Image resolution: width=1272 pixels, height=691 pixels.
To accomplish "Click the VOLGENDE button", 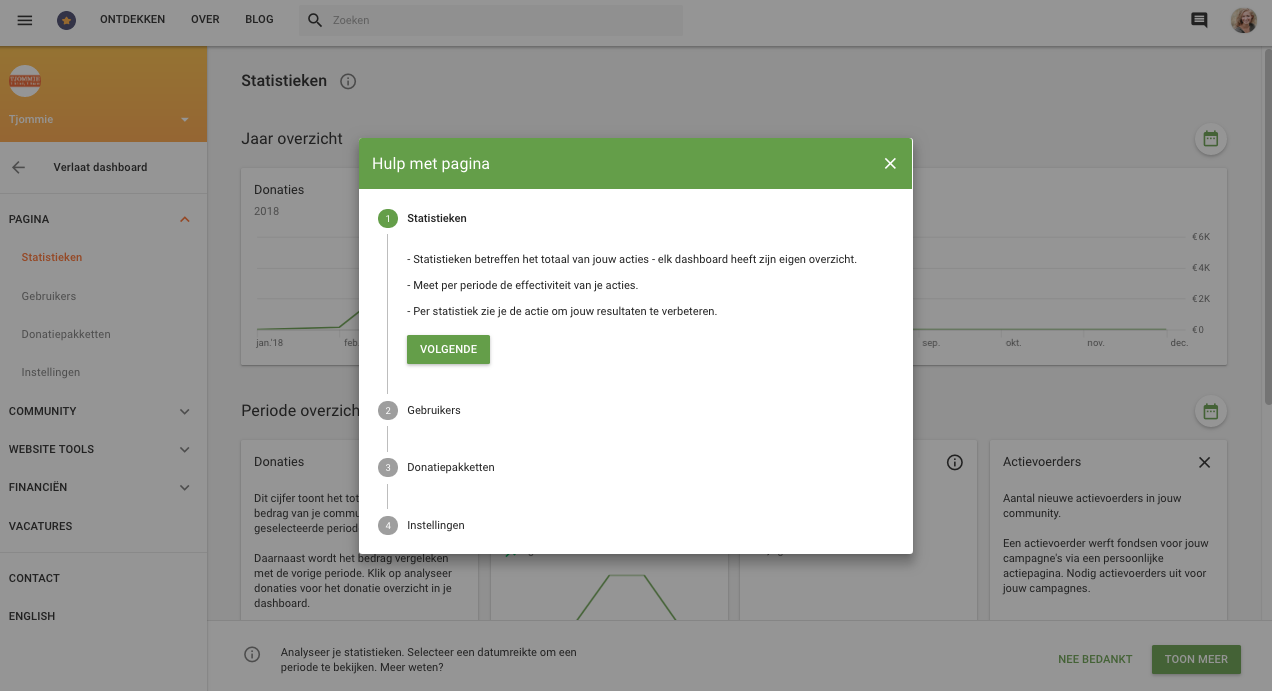I will coord(448,349).
